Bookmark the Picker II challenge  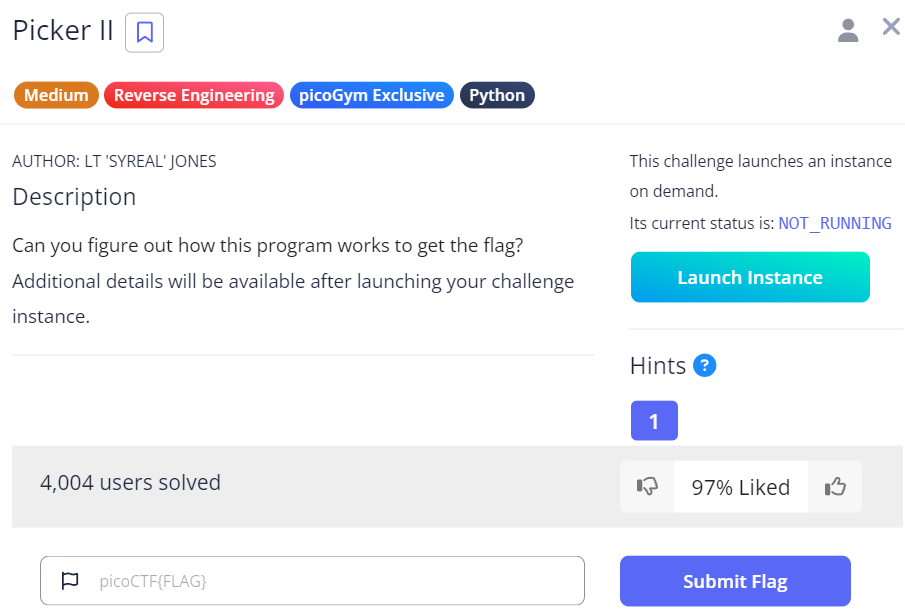(144, 32)
